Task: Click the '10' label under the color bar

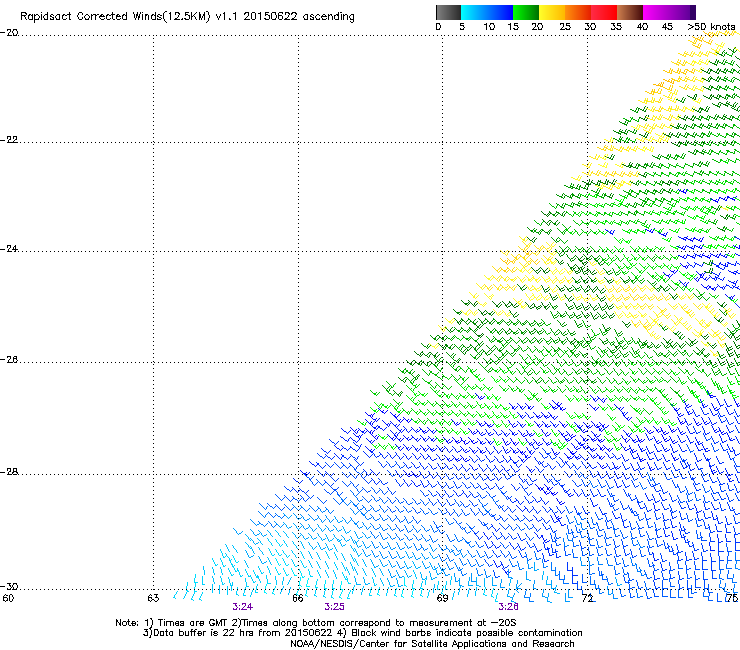Action: point(489,27)
